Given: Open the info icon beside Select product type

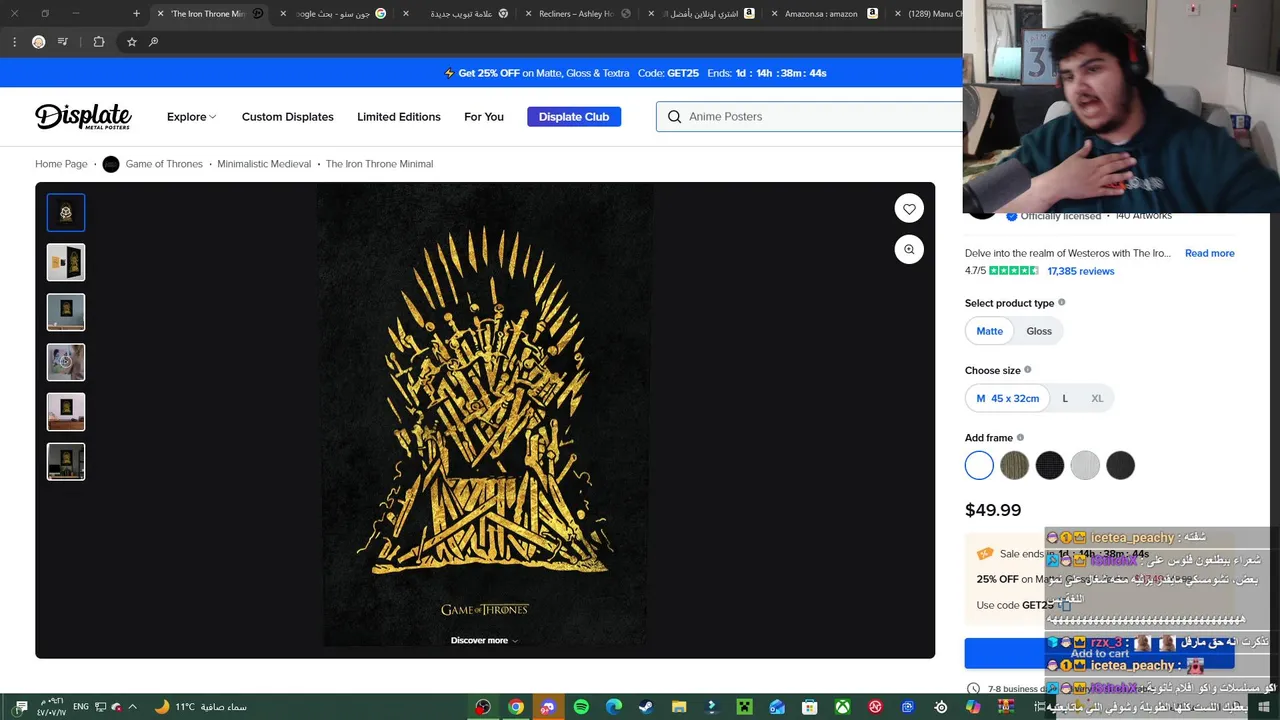Looking at the screenshot, I should coord(1062,302).
